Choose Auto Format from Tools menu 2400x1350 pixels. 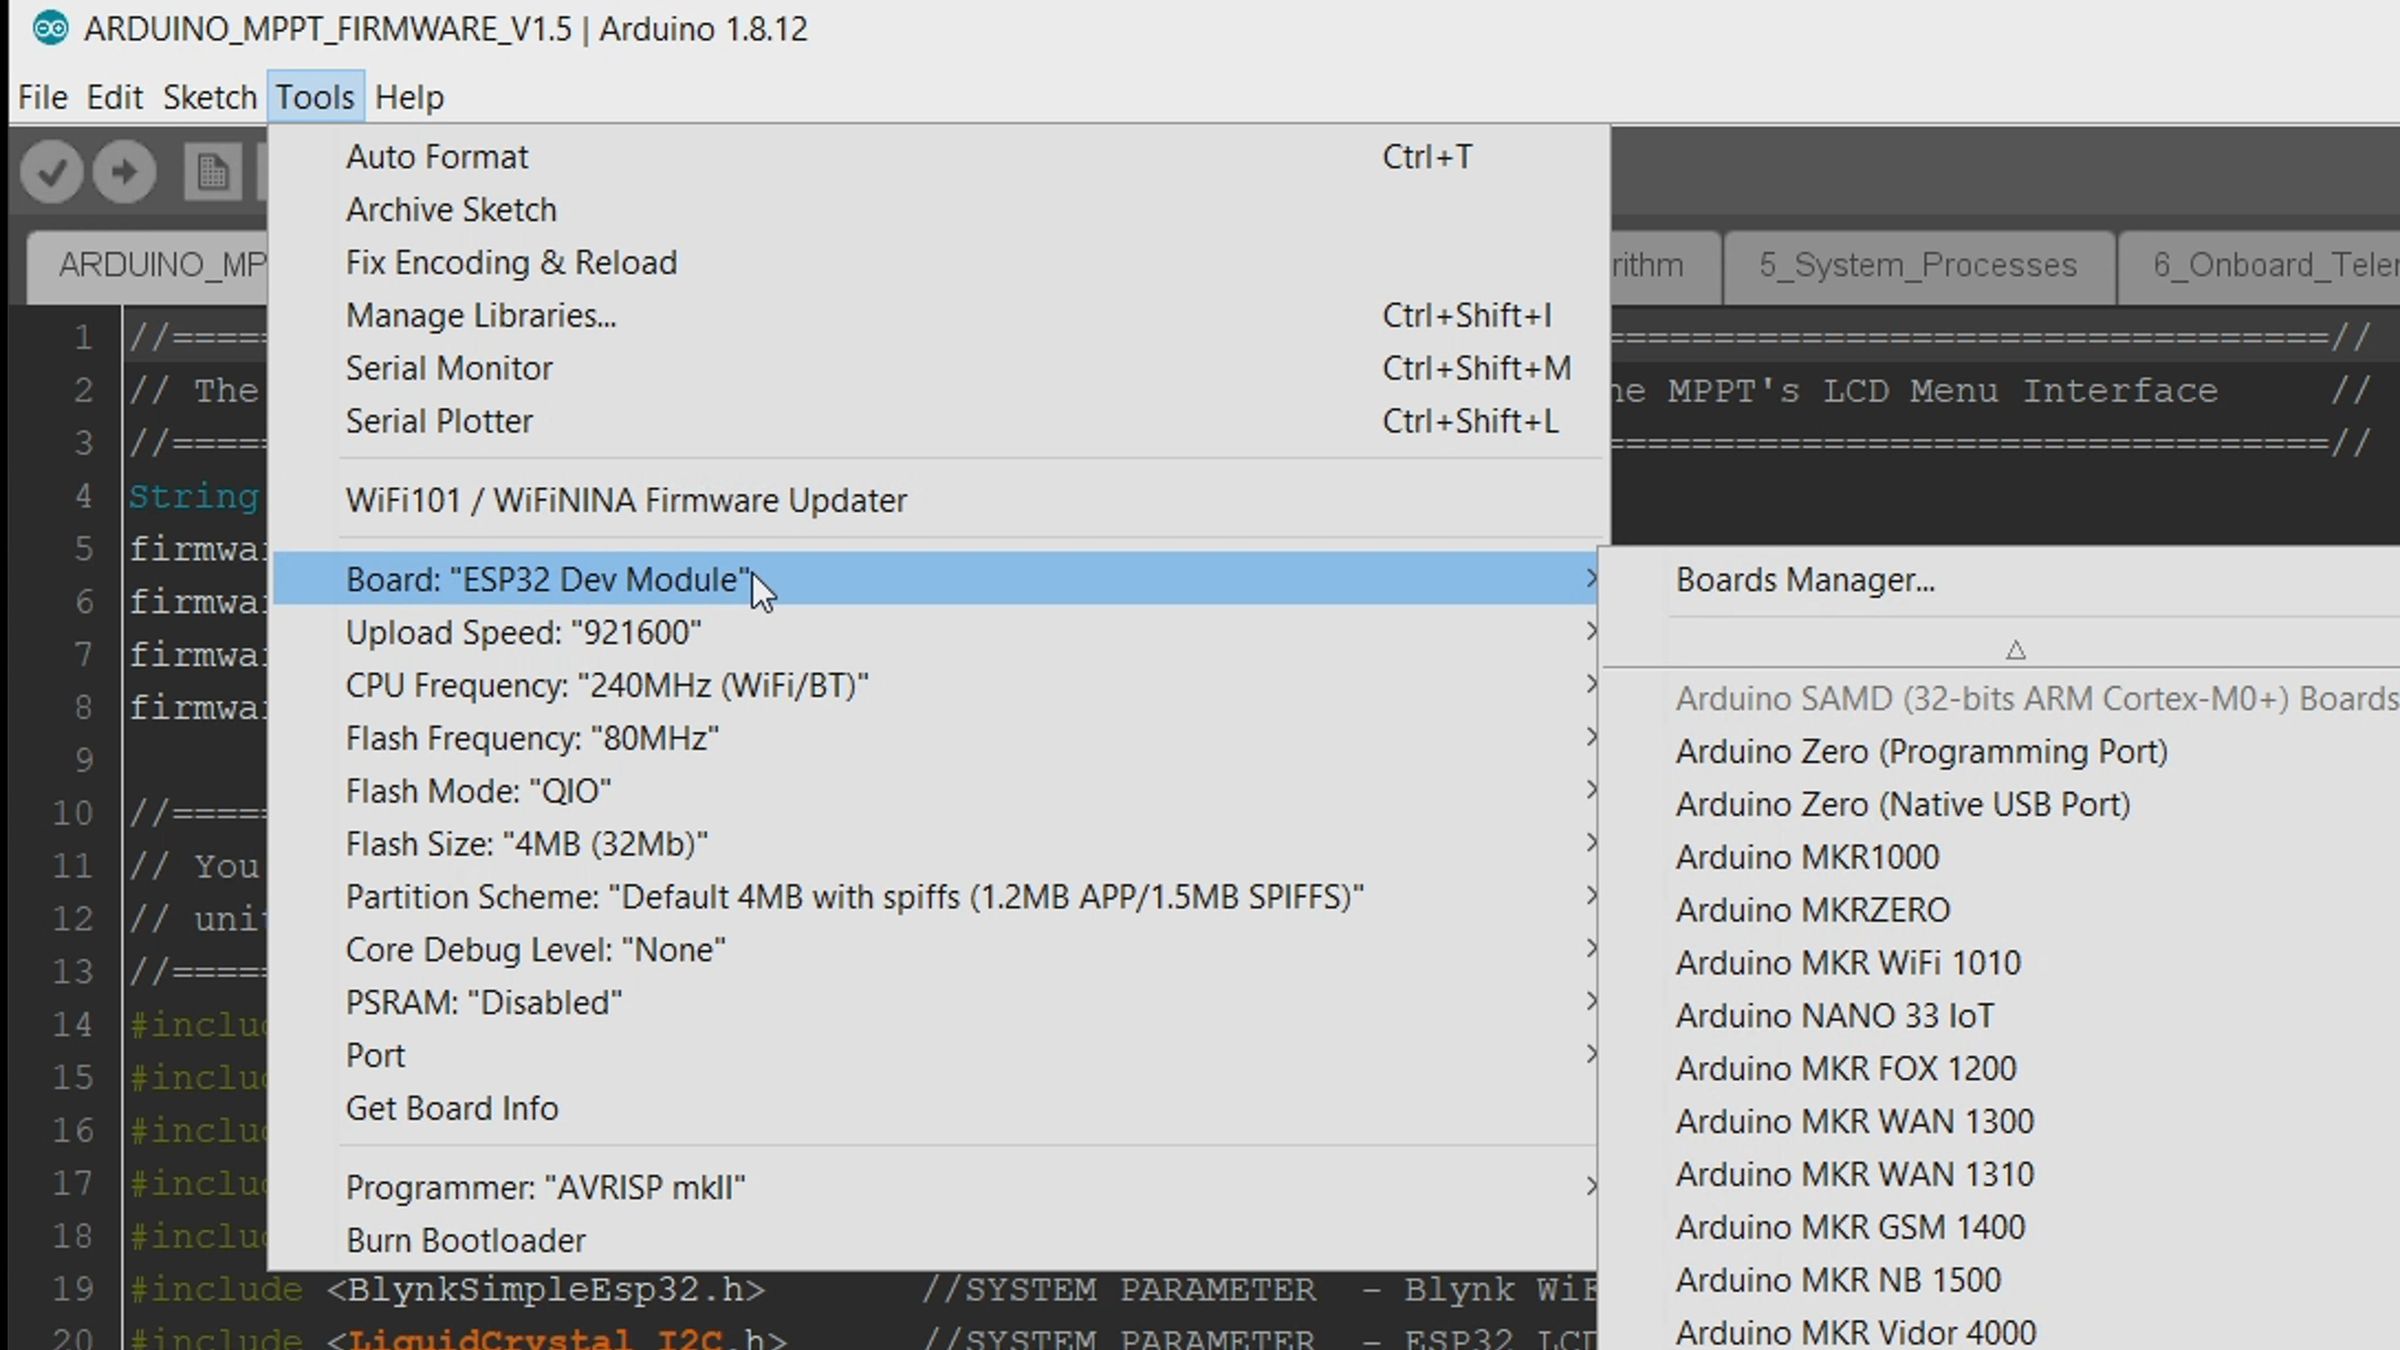coord(940,157)
